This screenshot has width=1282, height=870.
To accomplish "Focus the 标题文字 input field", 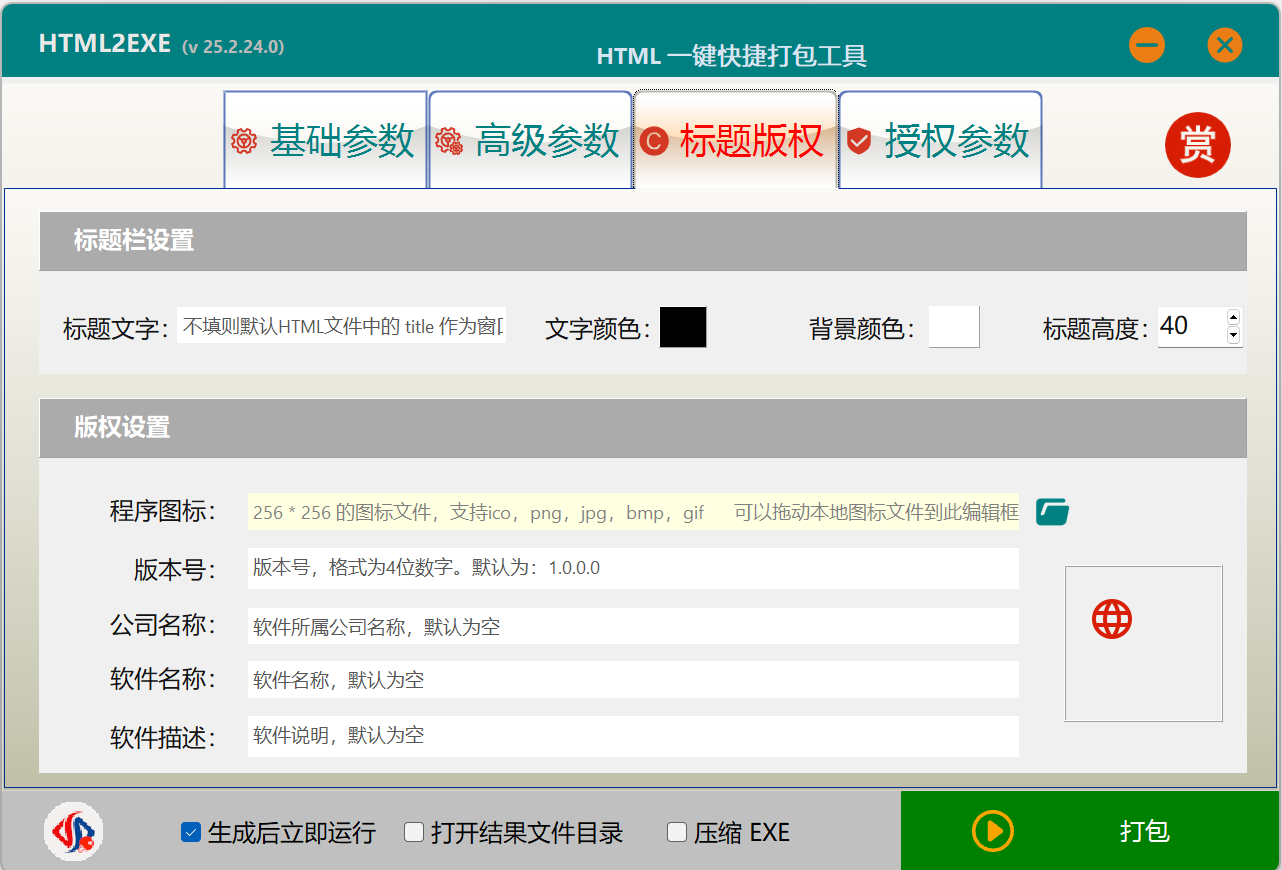I will click(342, 327).
